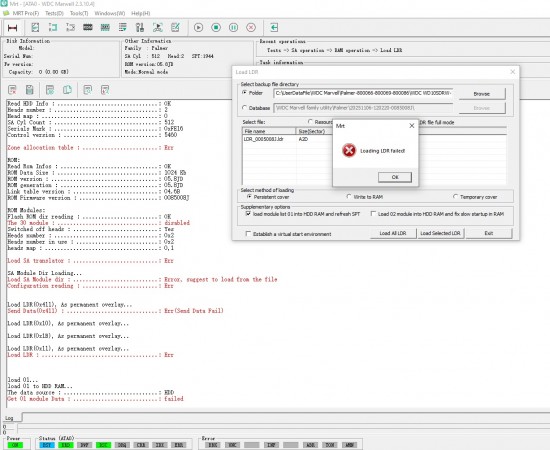
Task: Open the Tools menu
Action: point(79,13)
